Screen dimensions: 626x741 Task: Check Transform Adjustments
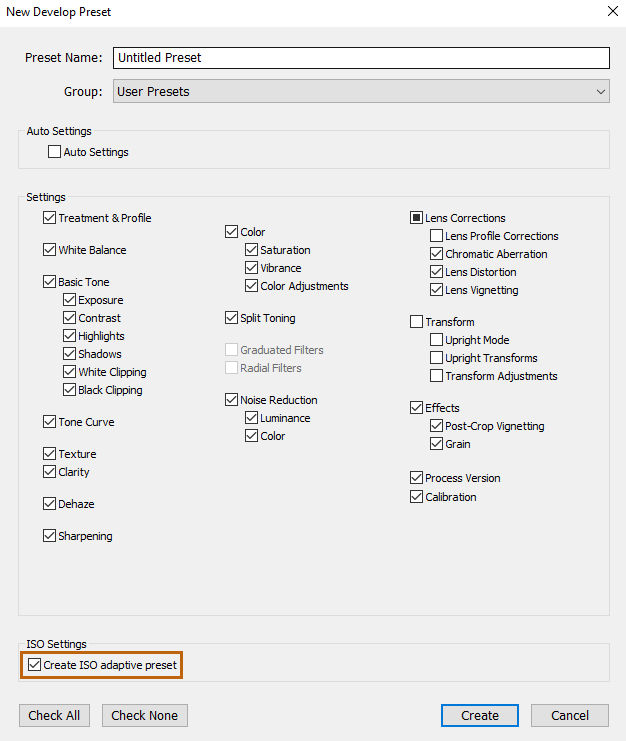[x=437, y=376]
